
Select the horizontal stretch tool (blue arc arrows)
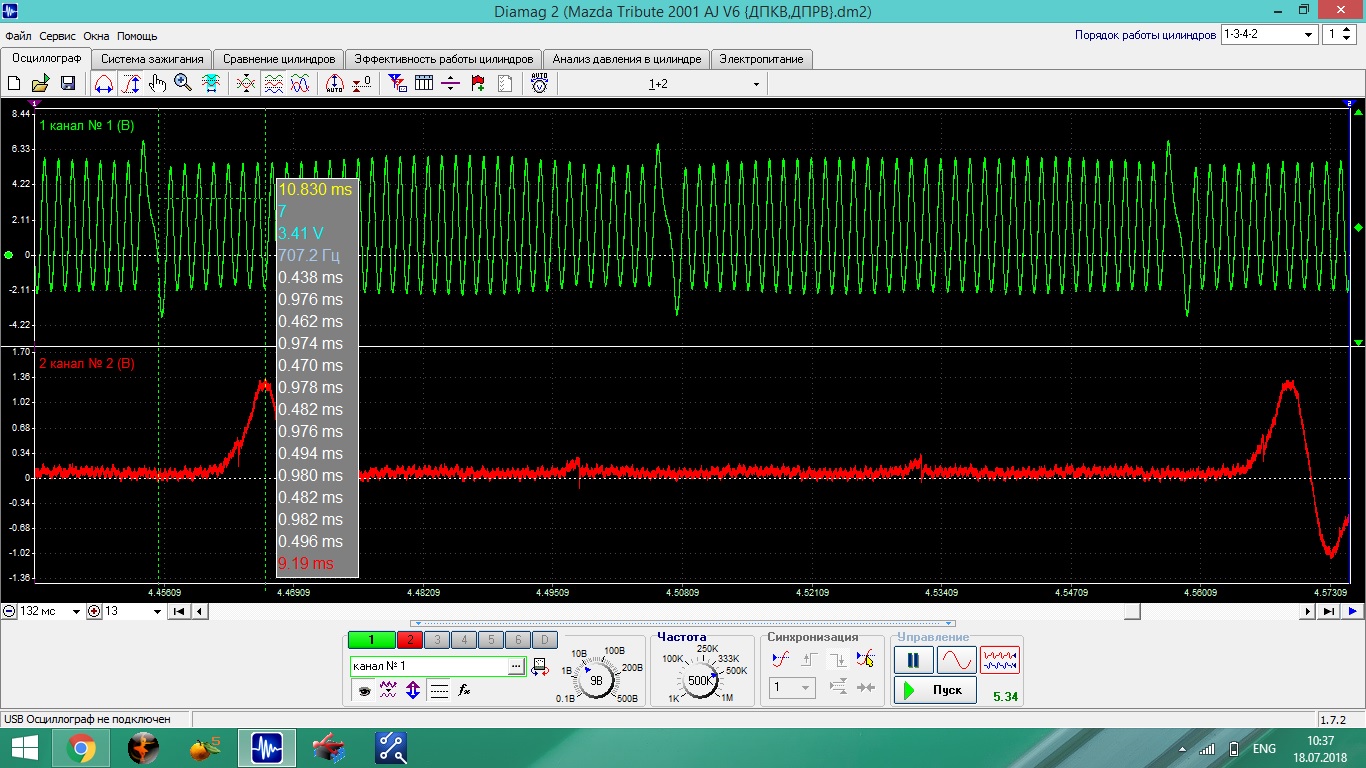click(x=103, y=84)
